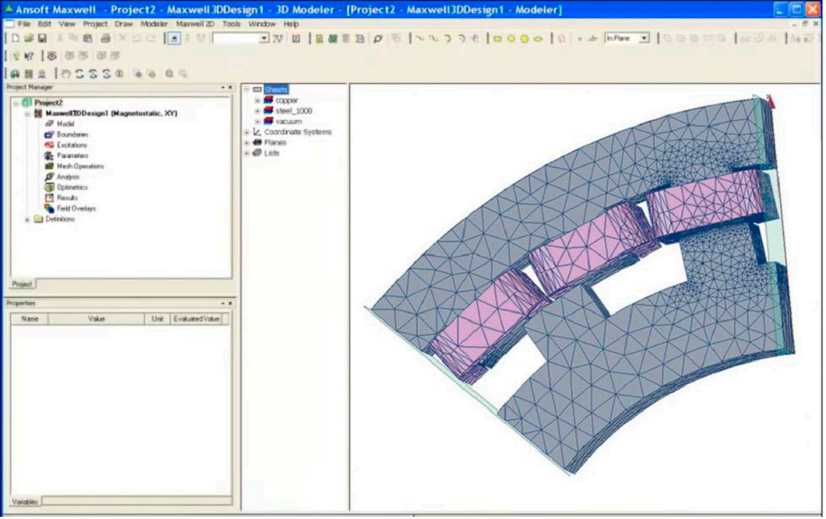This screenshot has height=519, width=826.
Task: Close the Project Manager panel
Action: pyautogui.click(x=230, y=87)
